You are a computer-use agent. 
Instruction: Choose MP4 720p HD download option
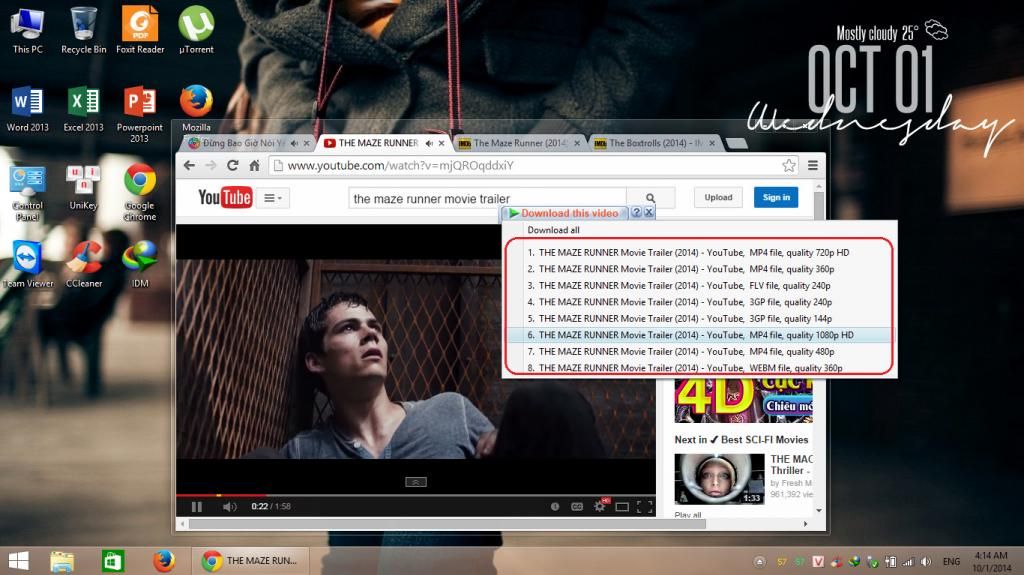coord(698,252)
